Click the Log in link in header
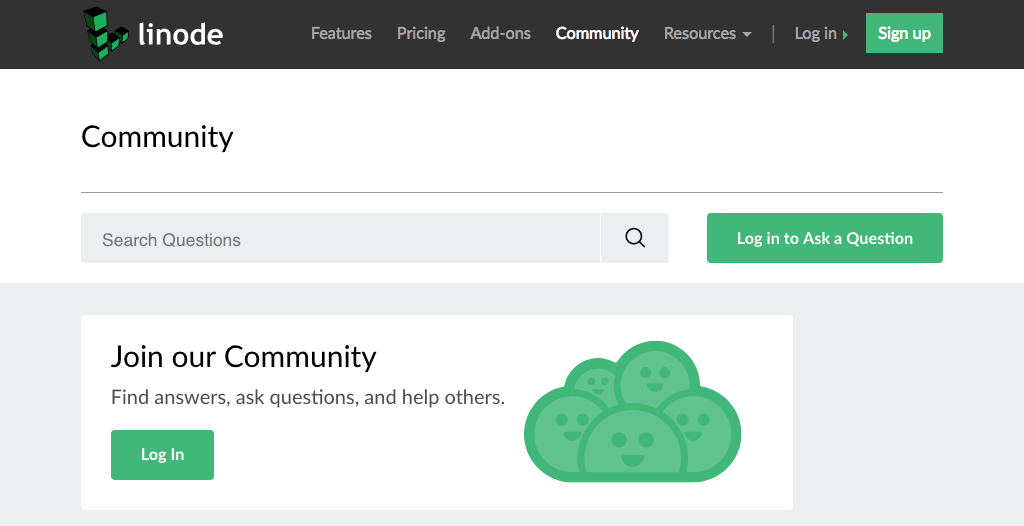The width and height of the screenshot is (1024, 526). (x=815, y=33)
